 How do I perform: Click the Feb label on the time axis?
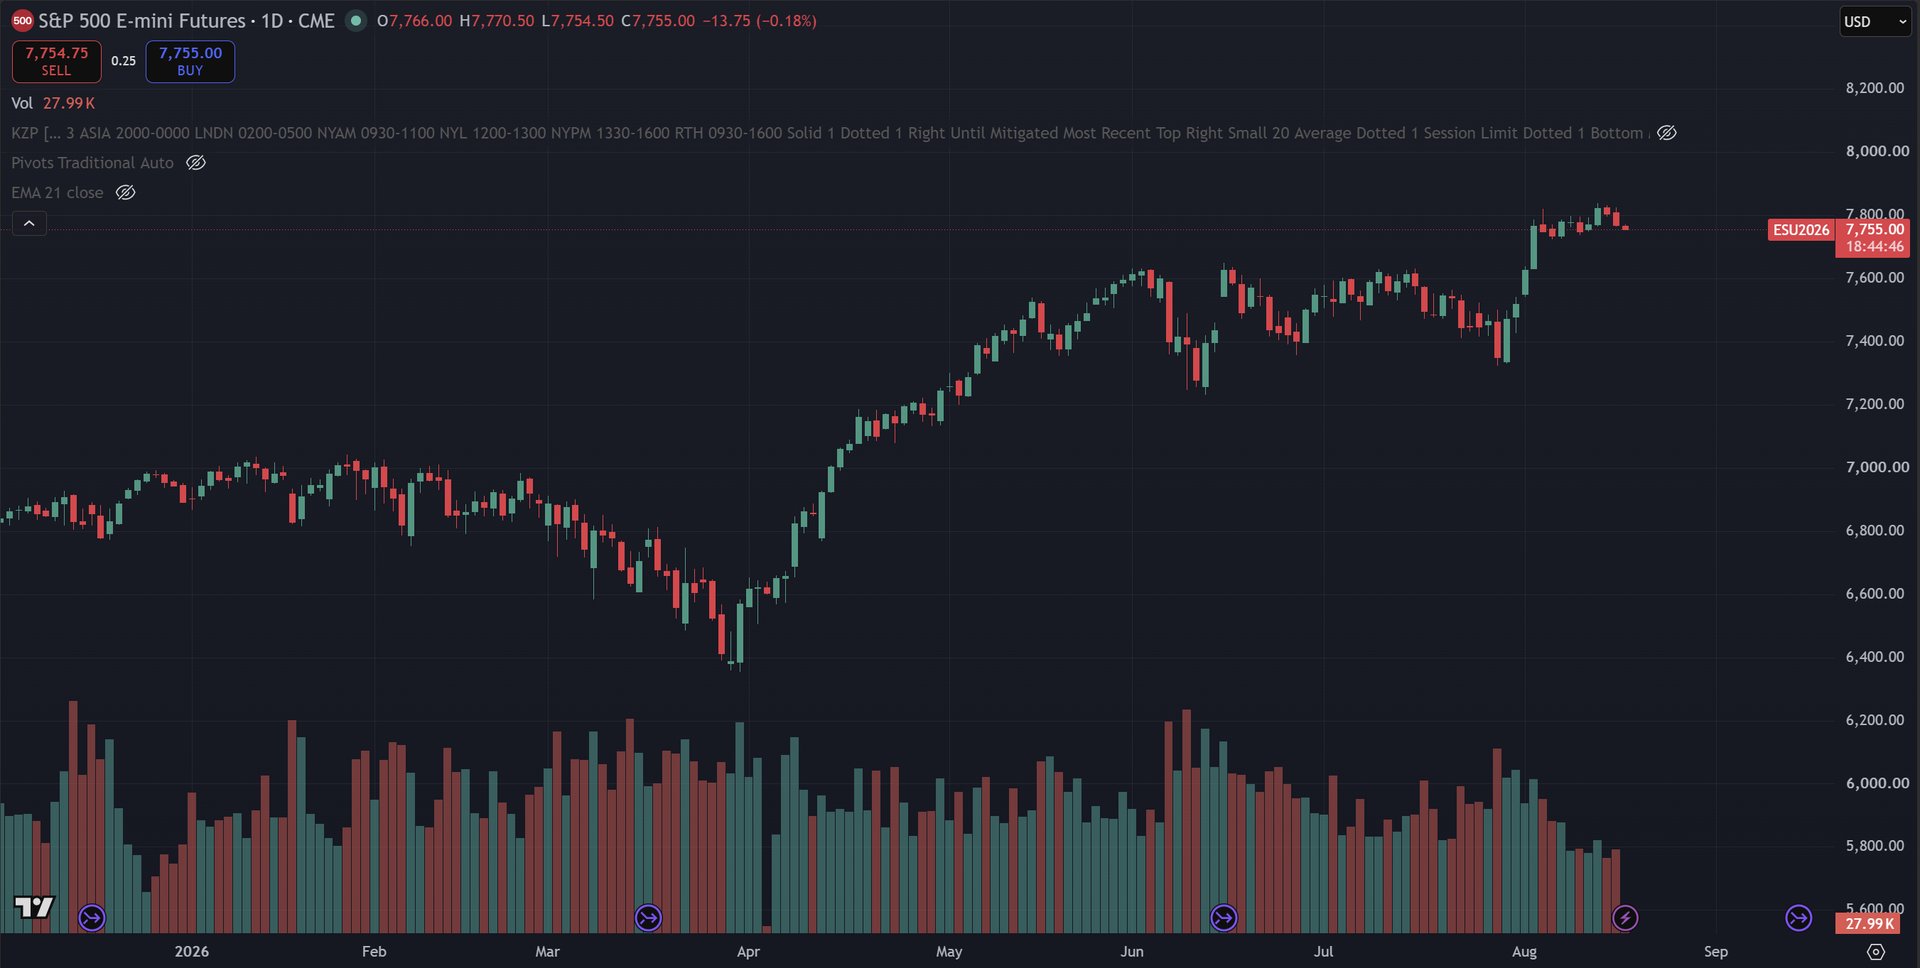(x=374, y=952)
